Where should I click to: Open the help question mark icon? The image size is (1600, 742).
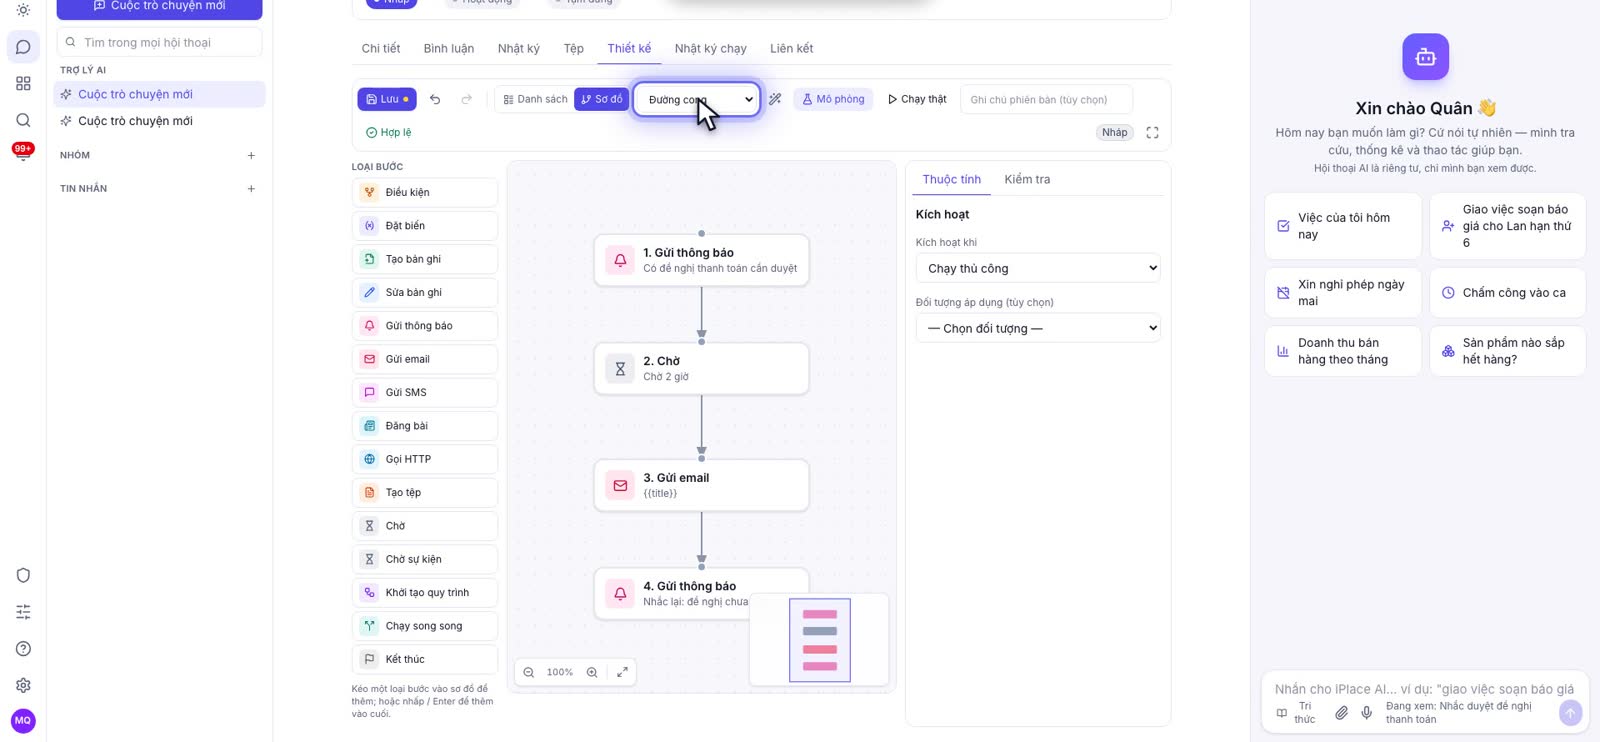click(23, 649)
